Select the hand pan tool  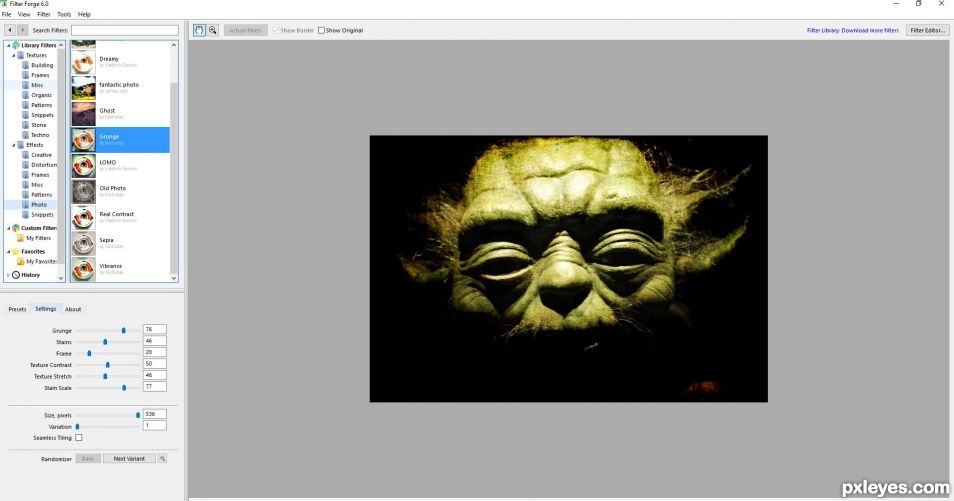pos(199,30)
